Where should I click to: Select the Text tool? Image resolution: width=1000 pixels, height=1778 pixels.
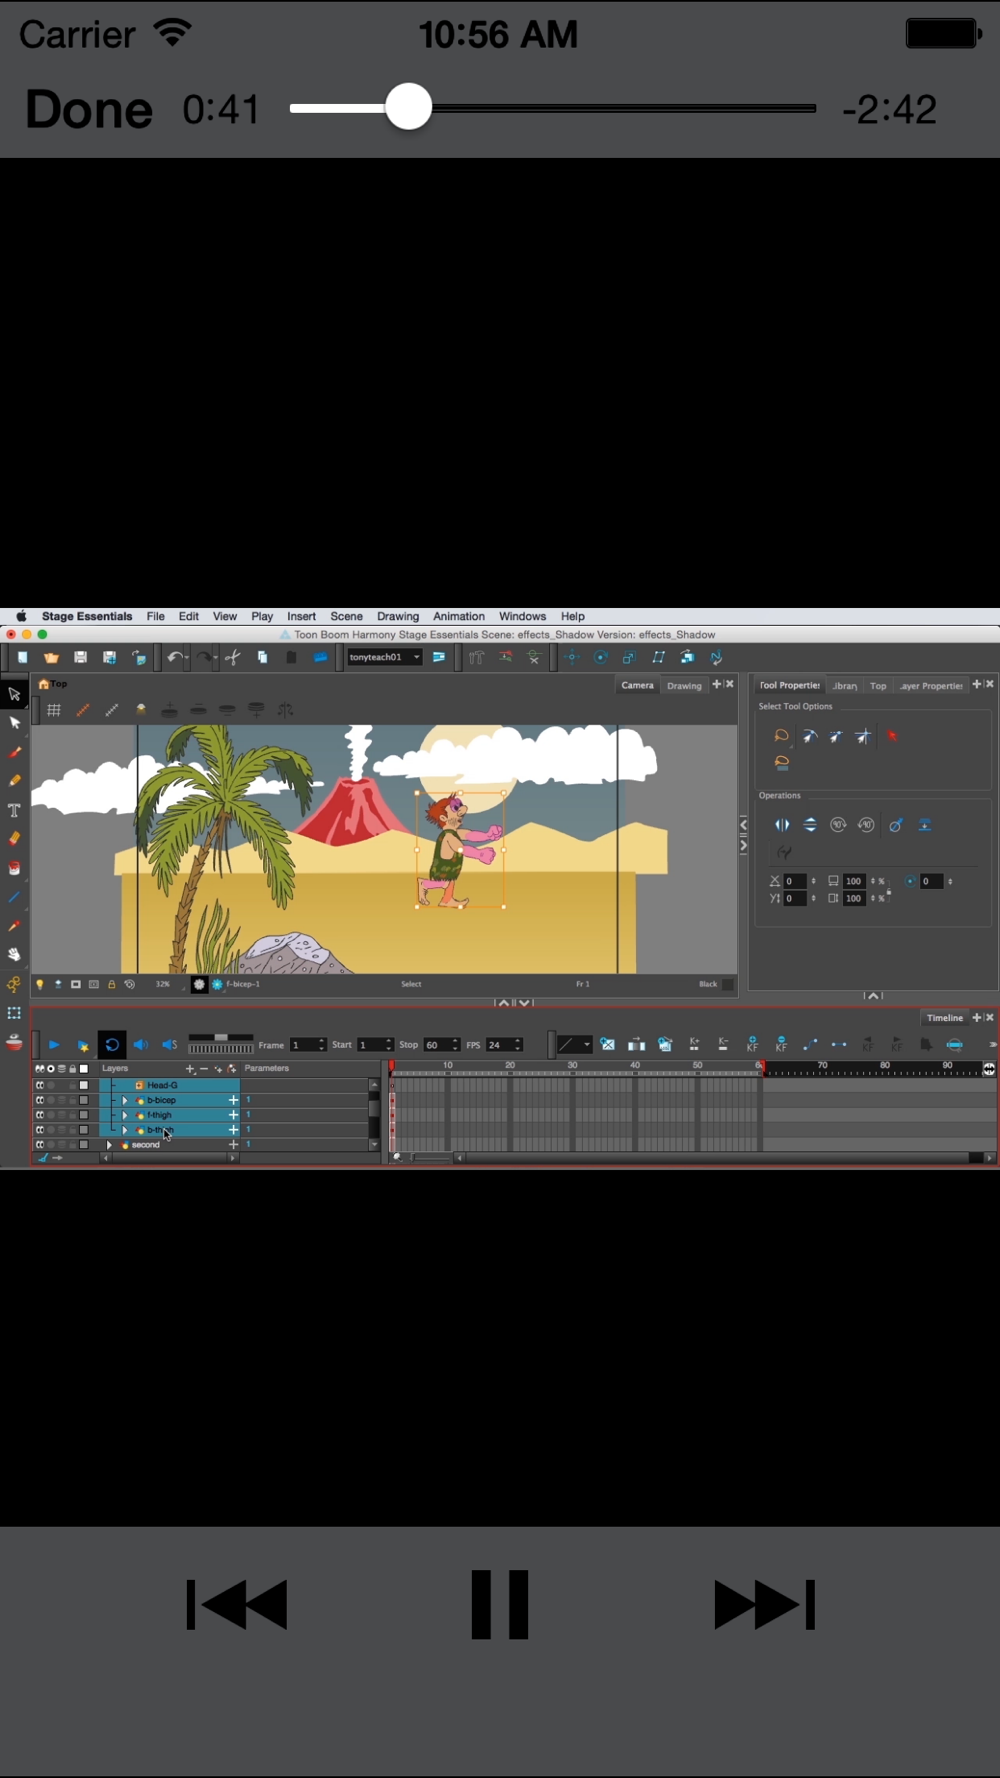(x=14, y=810)
